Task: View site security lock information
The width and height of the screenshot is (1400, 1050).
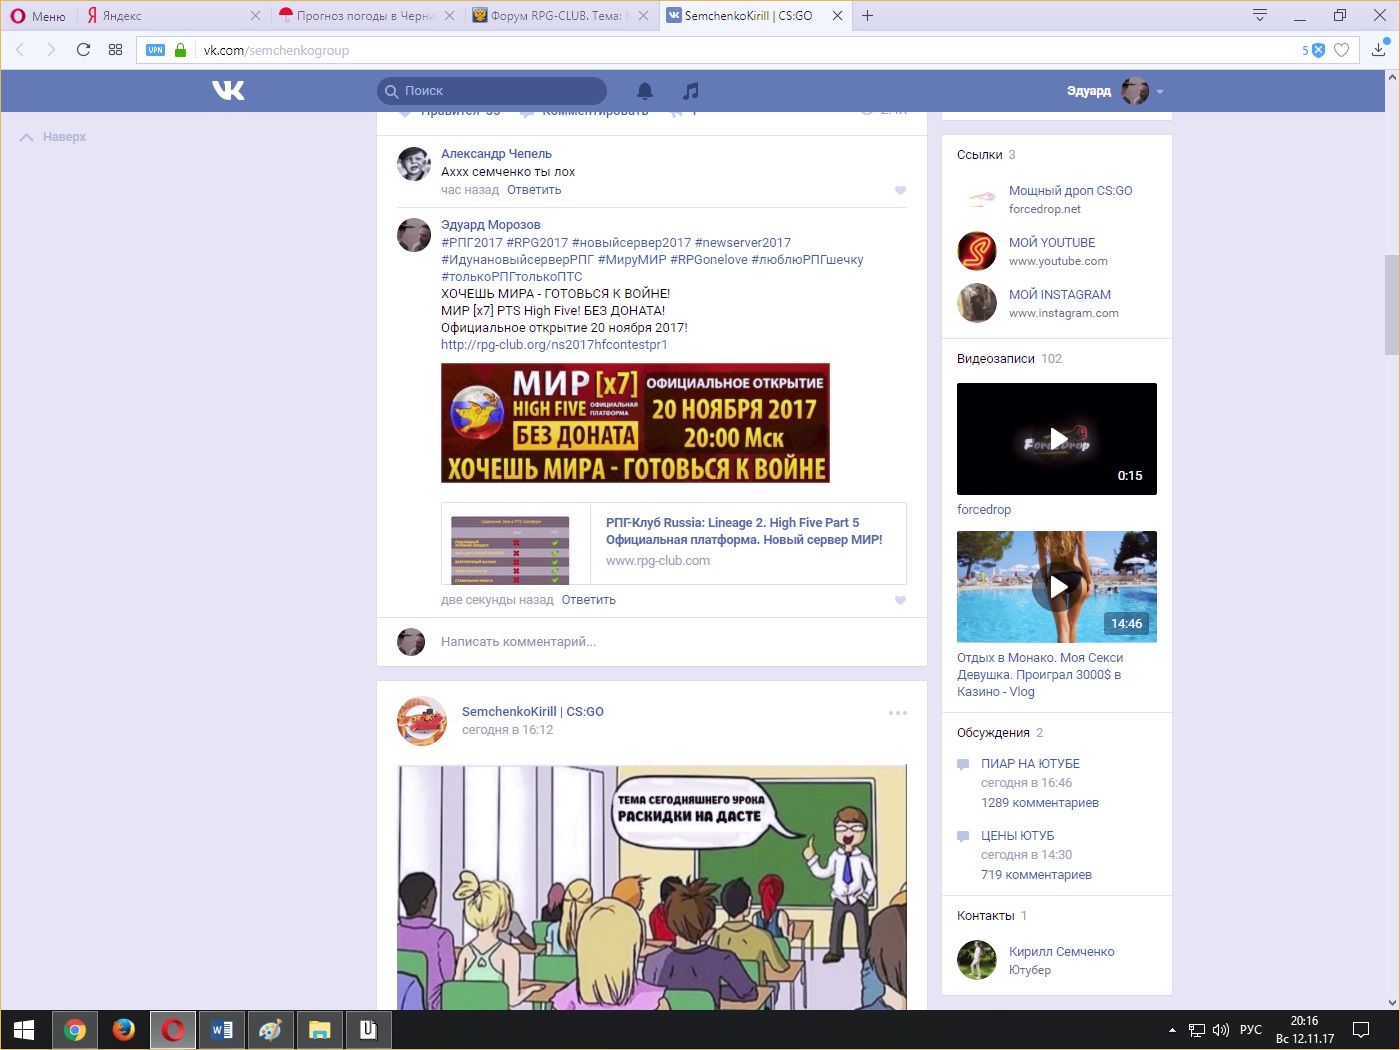Action: [180, 50]
